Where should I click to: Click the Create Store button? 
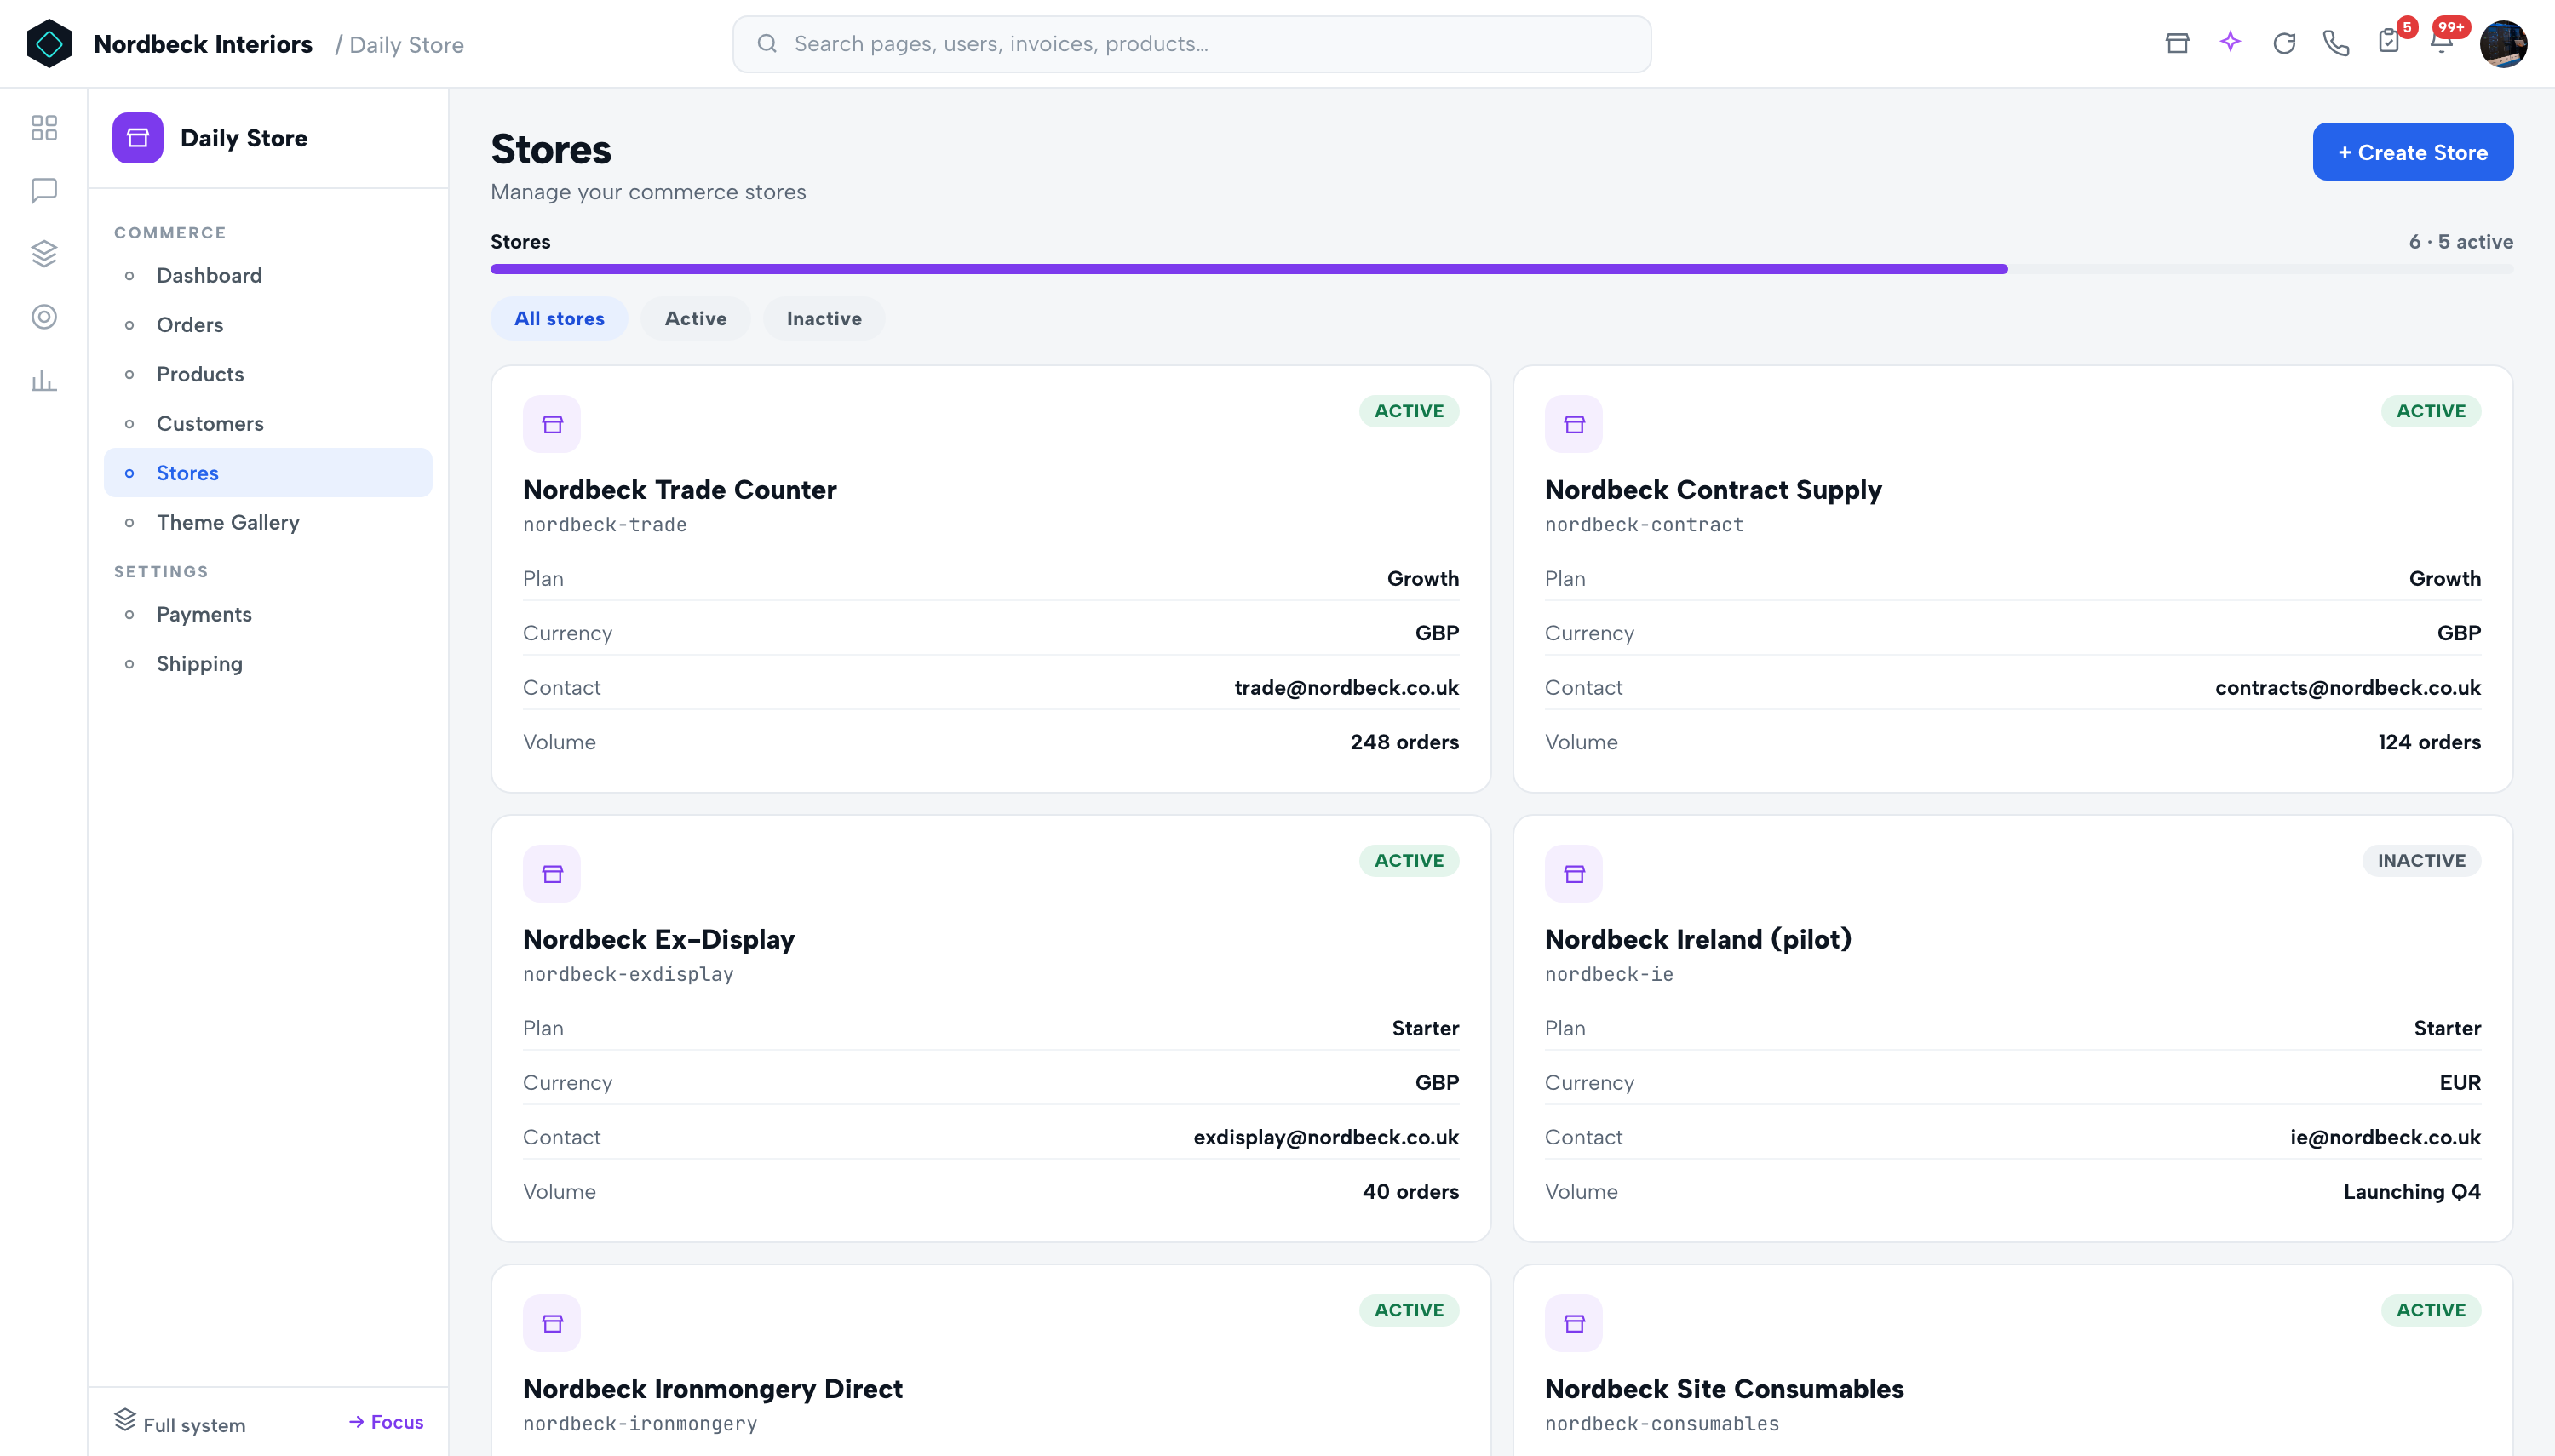point(2412,152)
